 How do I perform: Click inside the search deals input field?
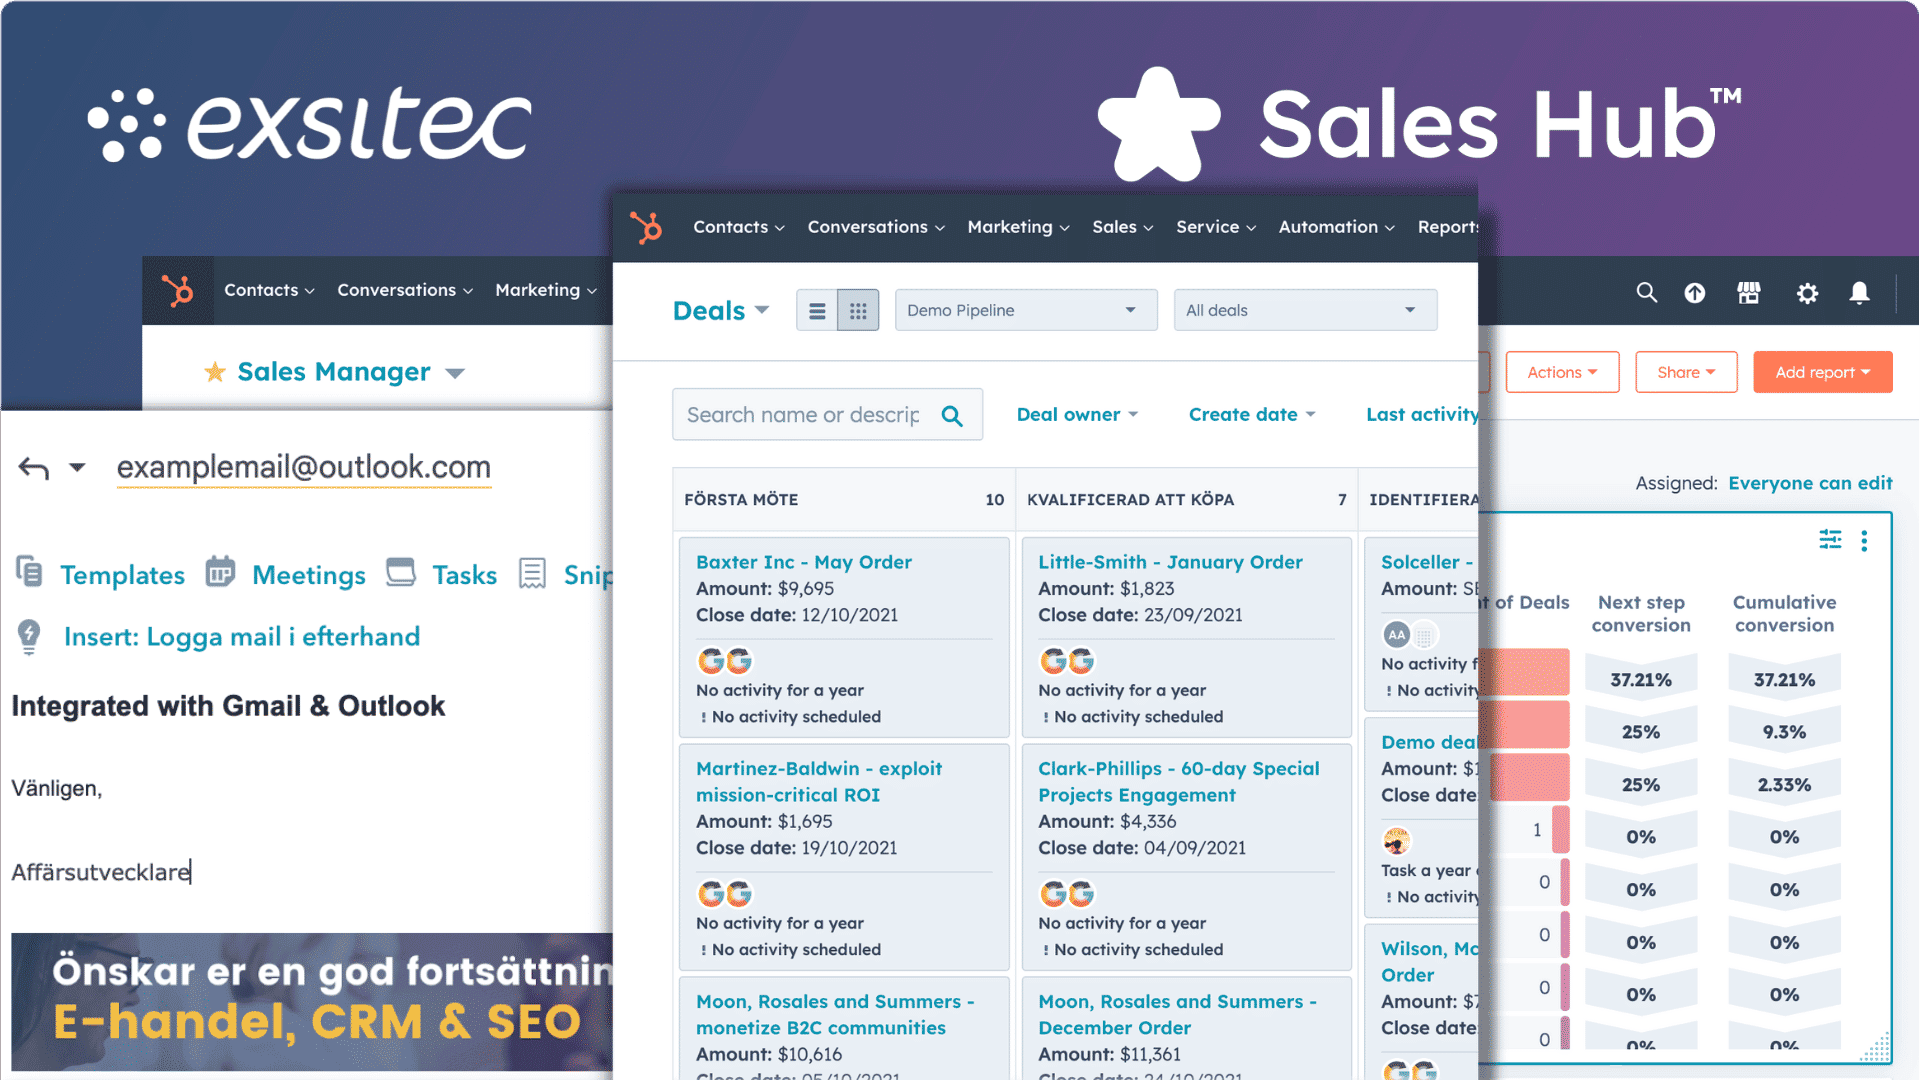803,415
